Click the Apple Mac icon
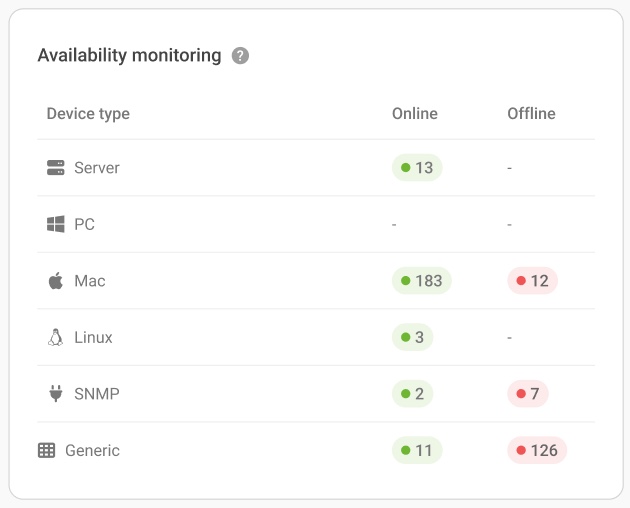The width and height of the screenshot is (630, 508). [56, 281]
